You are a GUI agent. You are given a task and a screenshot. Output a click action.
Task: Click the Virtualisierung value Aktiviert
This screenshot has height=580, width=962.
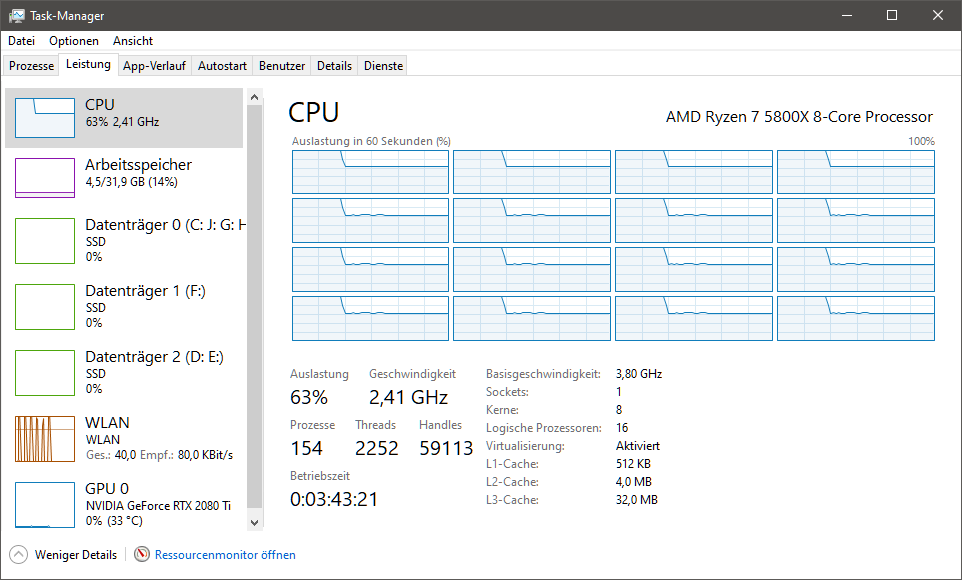click(x=637, y=446)
